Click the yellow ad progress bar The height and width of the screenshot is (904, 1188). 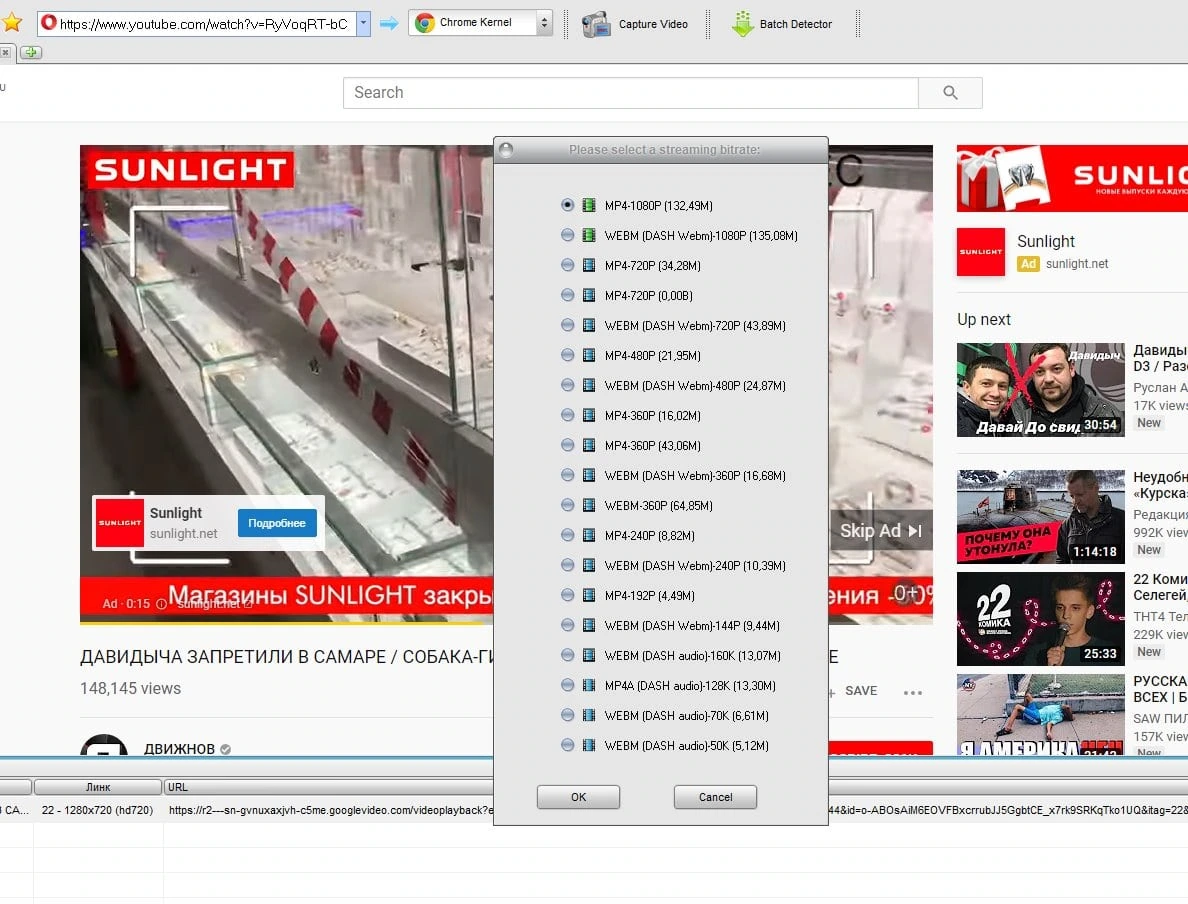point(281,624)
